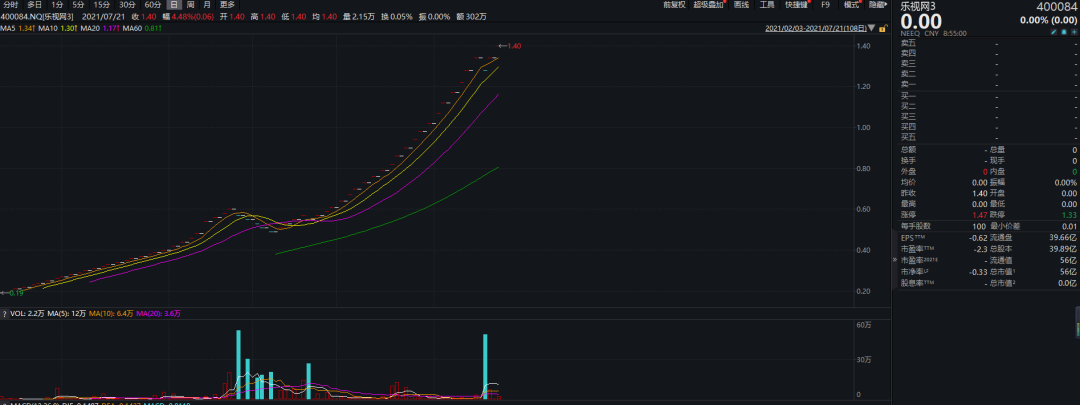
Task: Open the 工具 tools menu
Action: (x=767, y=5)
